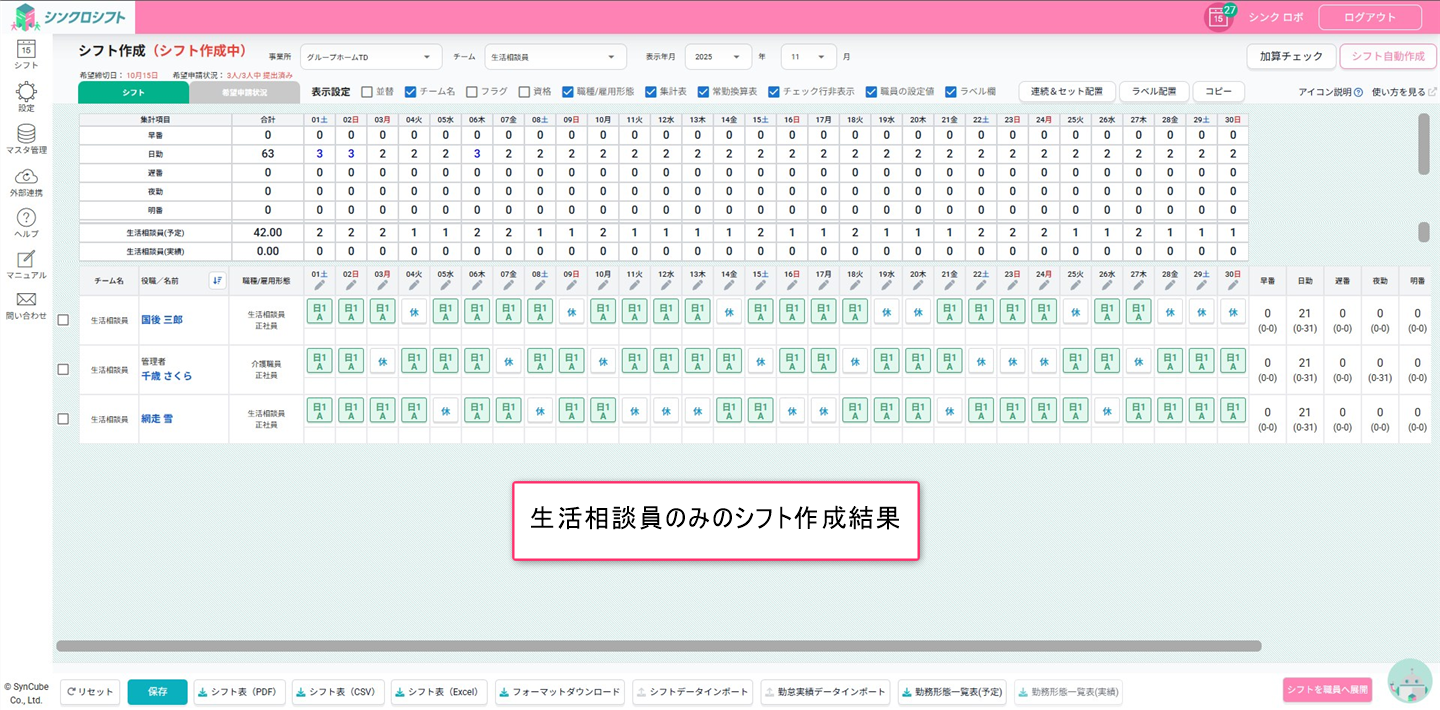The image size is (1440, 710).
Task: Expand the 事業所 dropdown グループホームTD
Action: click(x=370, y=57)
